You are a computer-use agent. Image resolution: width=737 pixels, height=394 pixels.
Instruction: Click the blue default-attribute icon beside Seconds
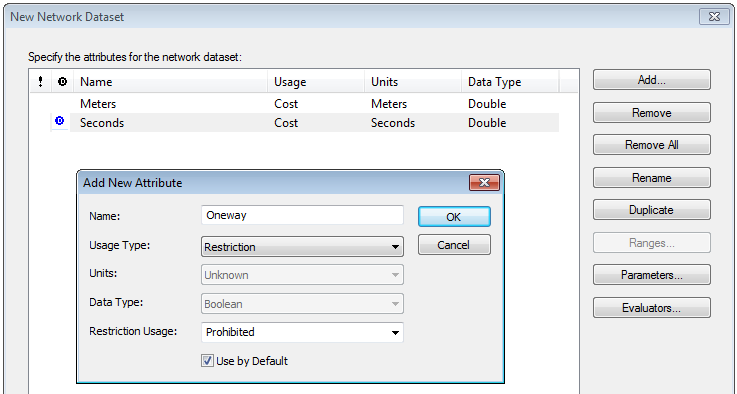[x=60, y=121]
